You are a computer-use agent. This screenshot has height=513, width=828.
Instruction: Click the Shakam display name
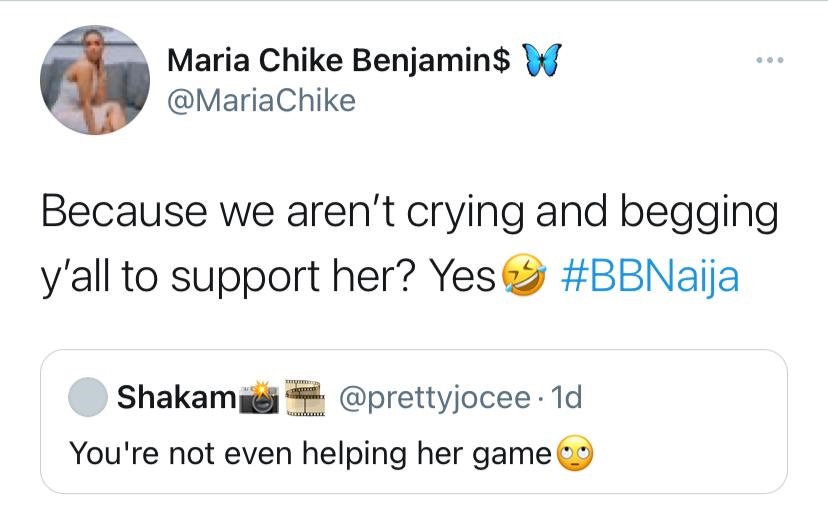[x=176, y=399]
